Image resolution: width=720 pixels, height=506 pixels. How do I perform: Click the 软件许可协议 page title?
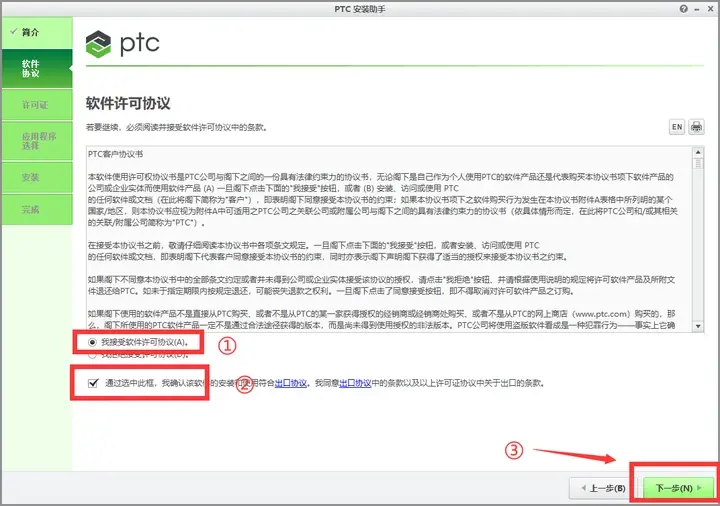[128, 103]
